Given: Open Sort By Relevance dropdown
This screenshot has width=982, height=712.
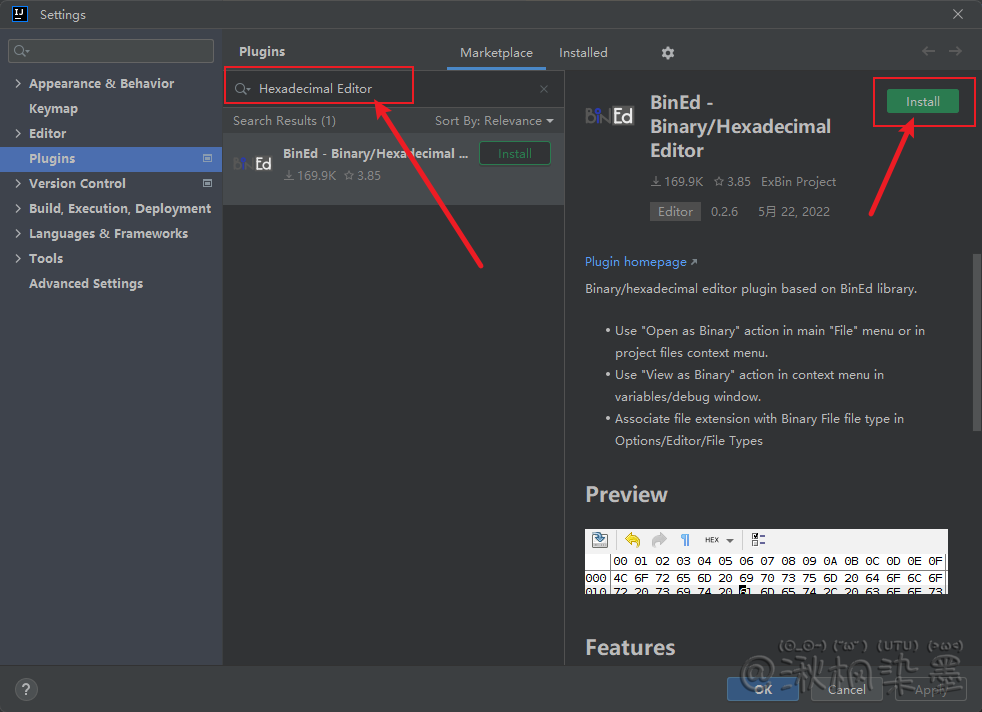Looking at the screenshot, I should click(x=494, y=121).
